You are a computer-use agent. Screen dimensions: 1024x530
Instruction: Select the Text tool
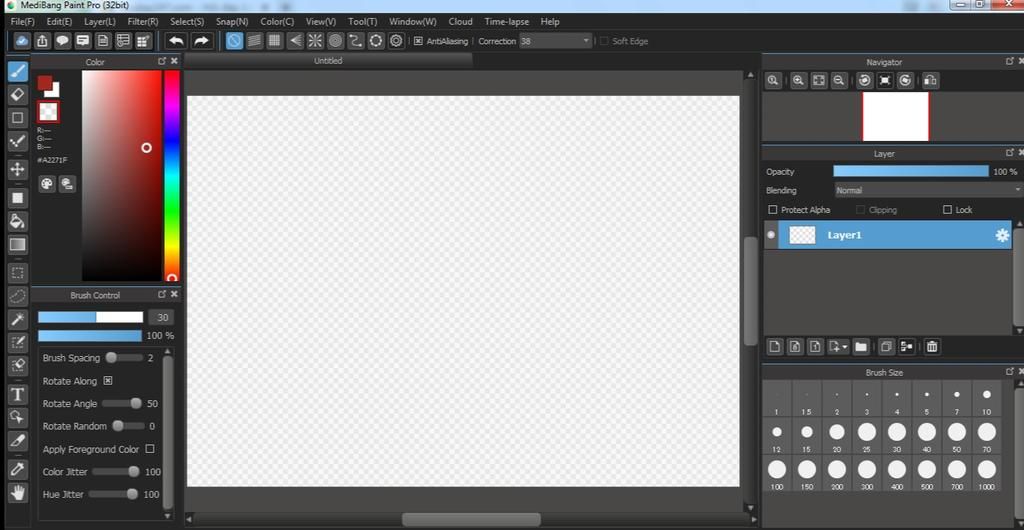point(18,394)
